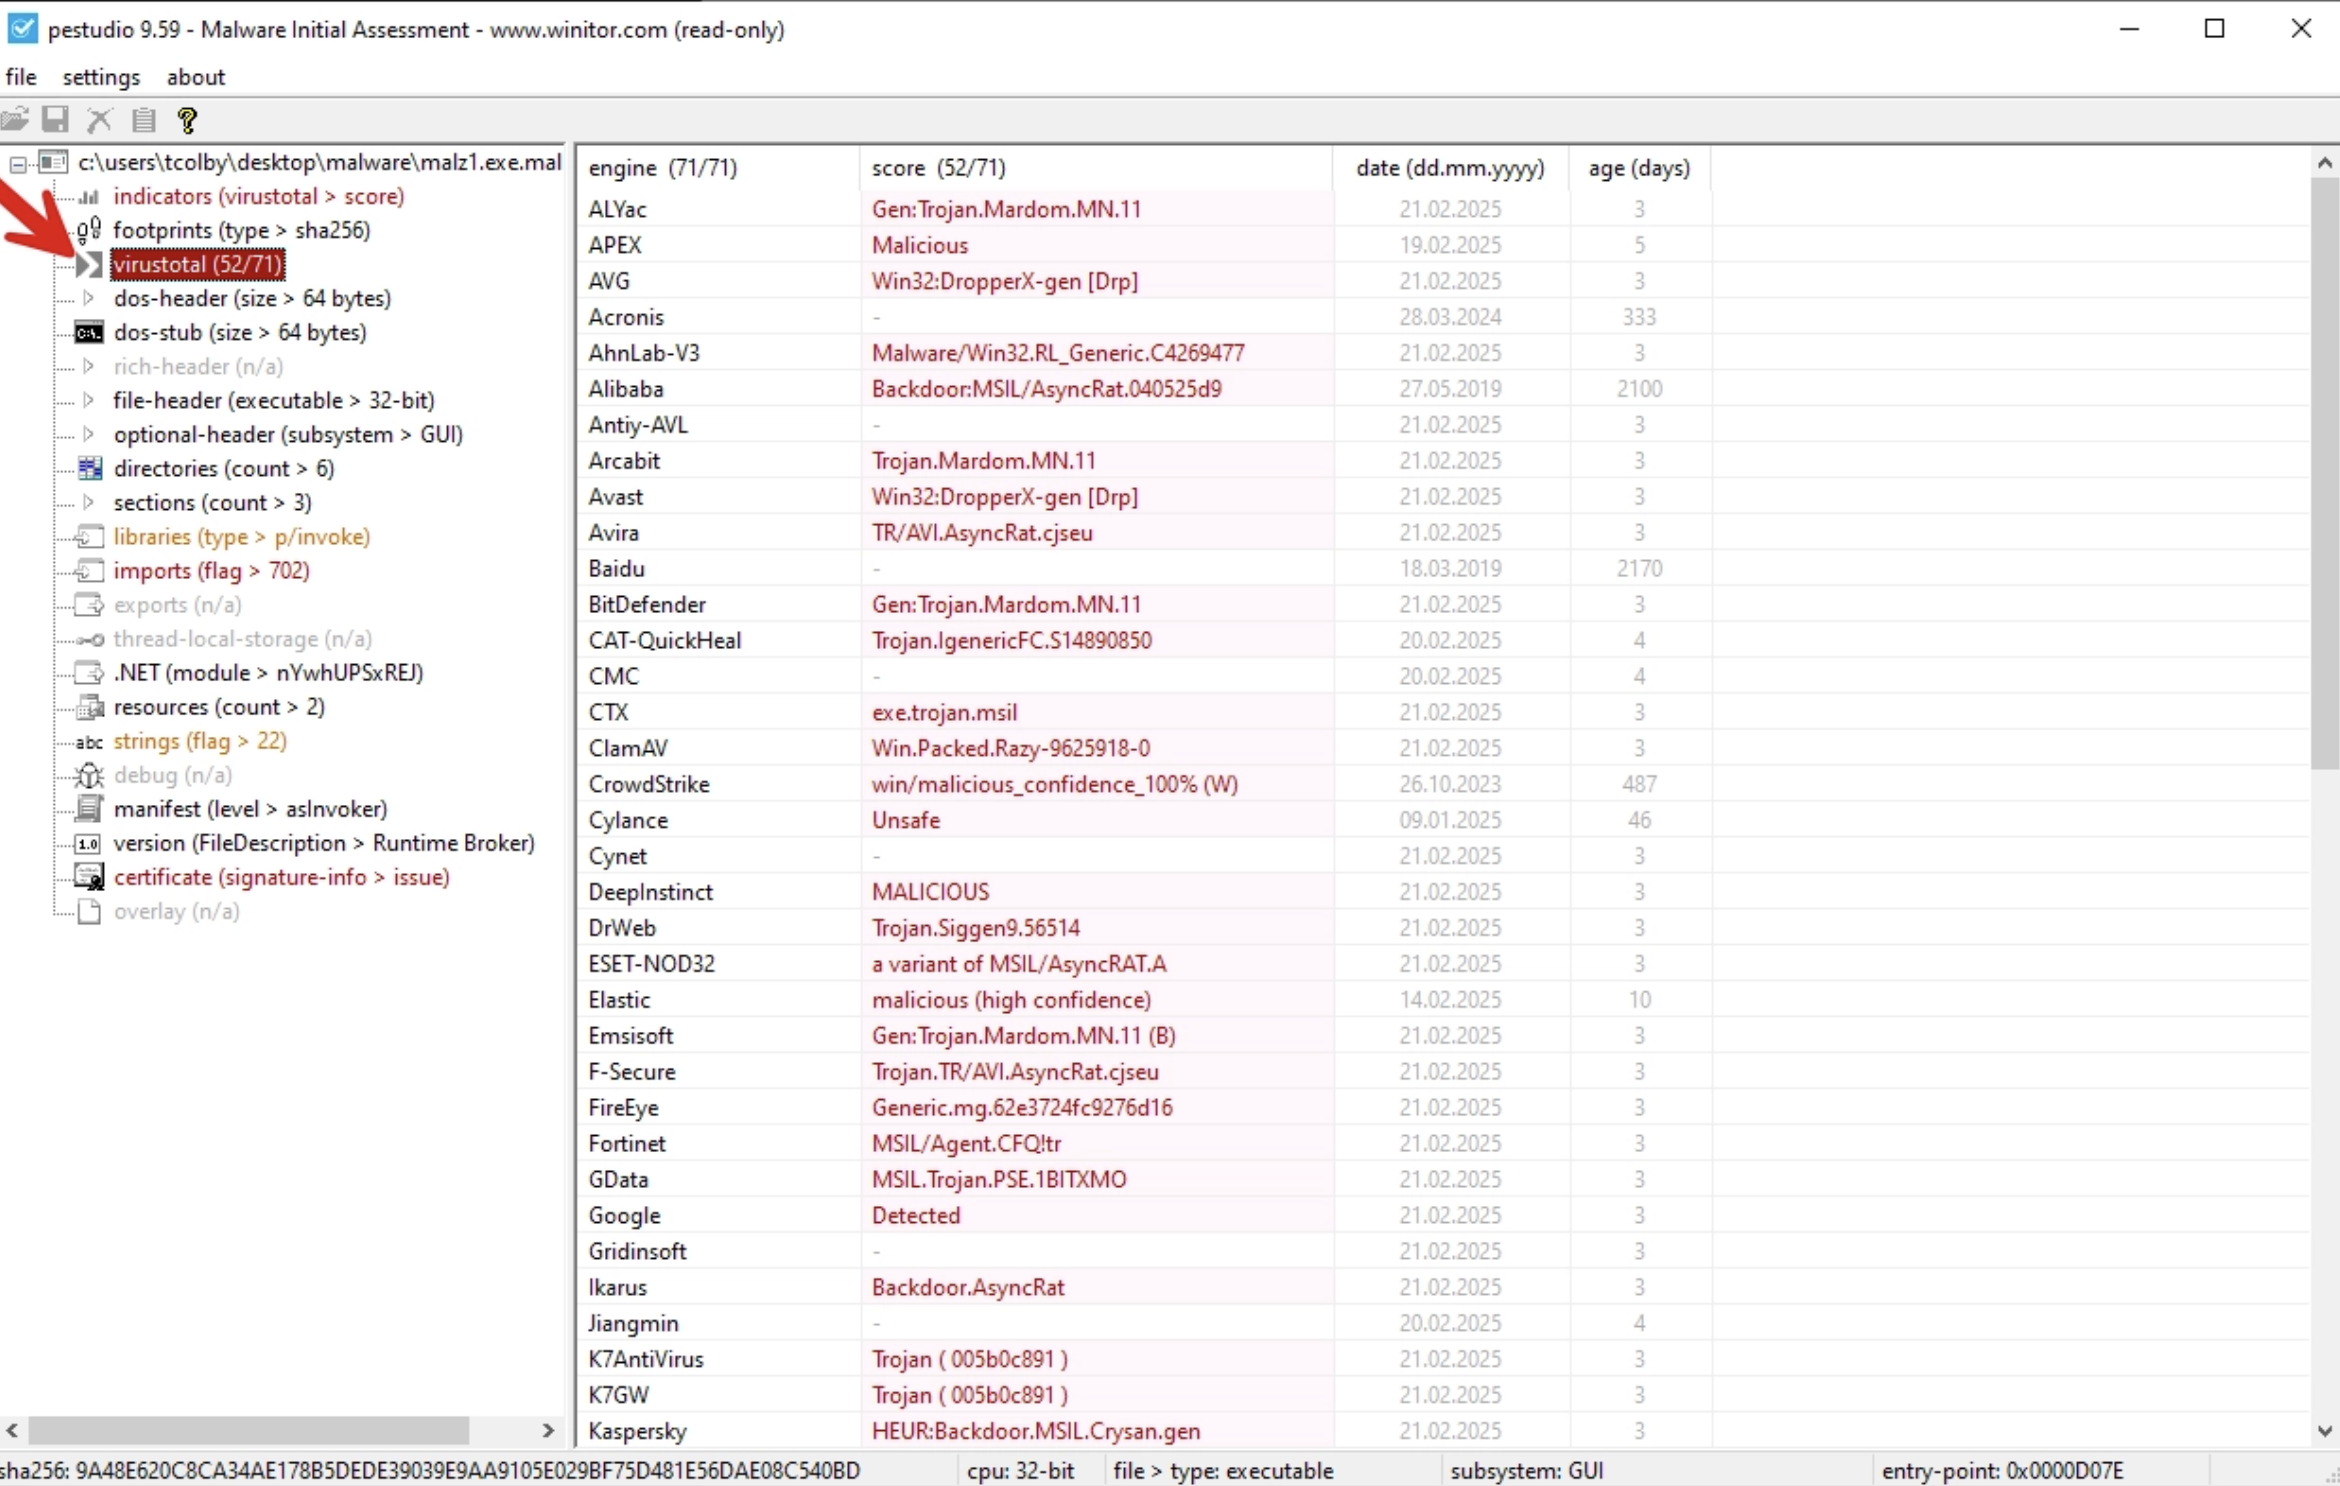
Task: Select virustotal (52/71) tree item
Action: tap(197, 264)
